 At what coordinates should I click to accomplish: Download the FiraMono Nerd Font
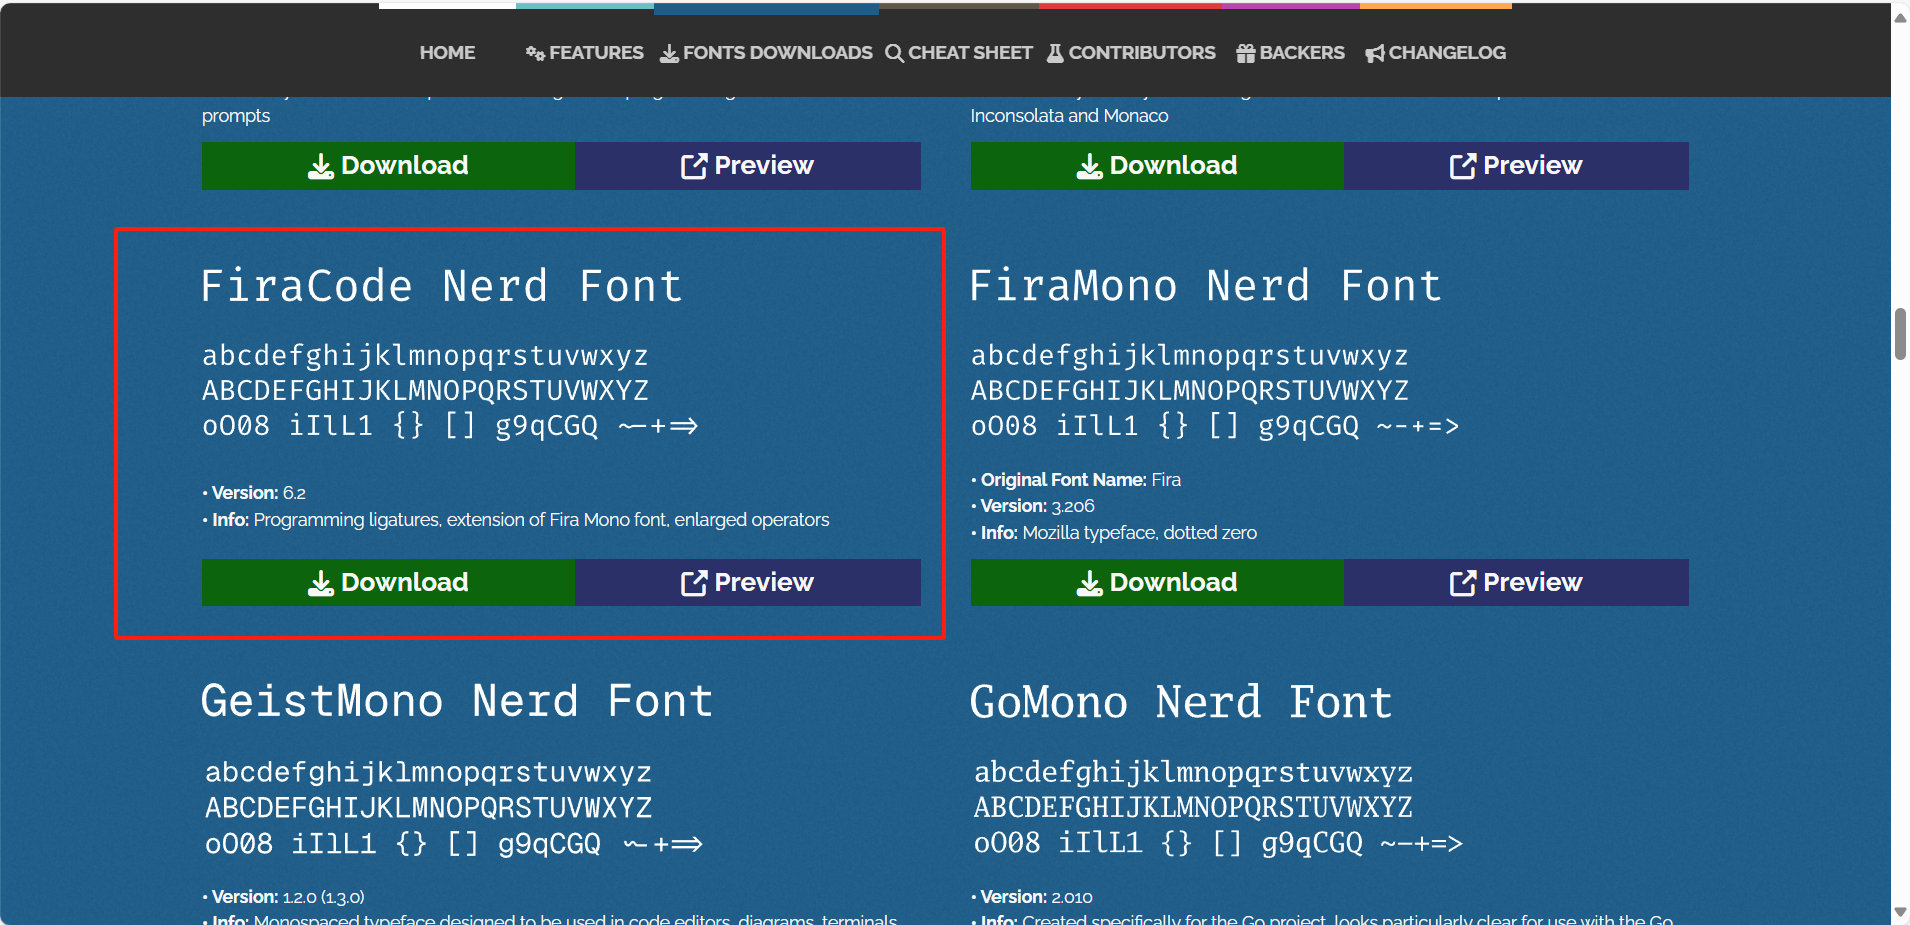click(1157, 582)
